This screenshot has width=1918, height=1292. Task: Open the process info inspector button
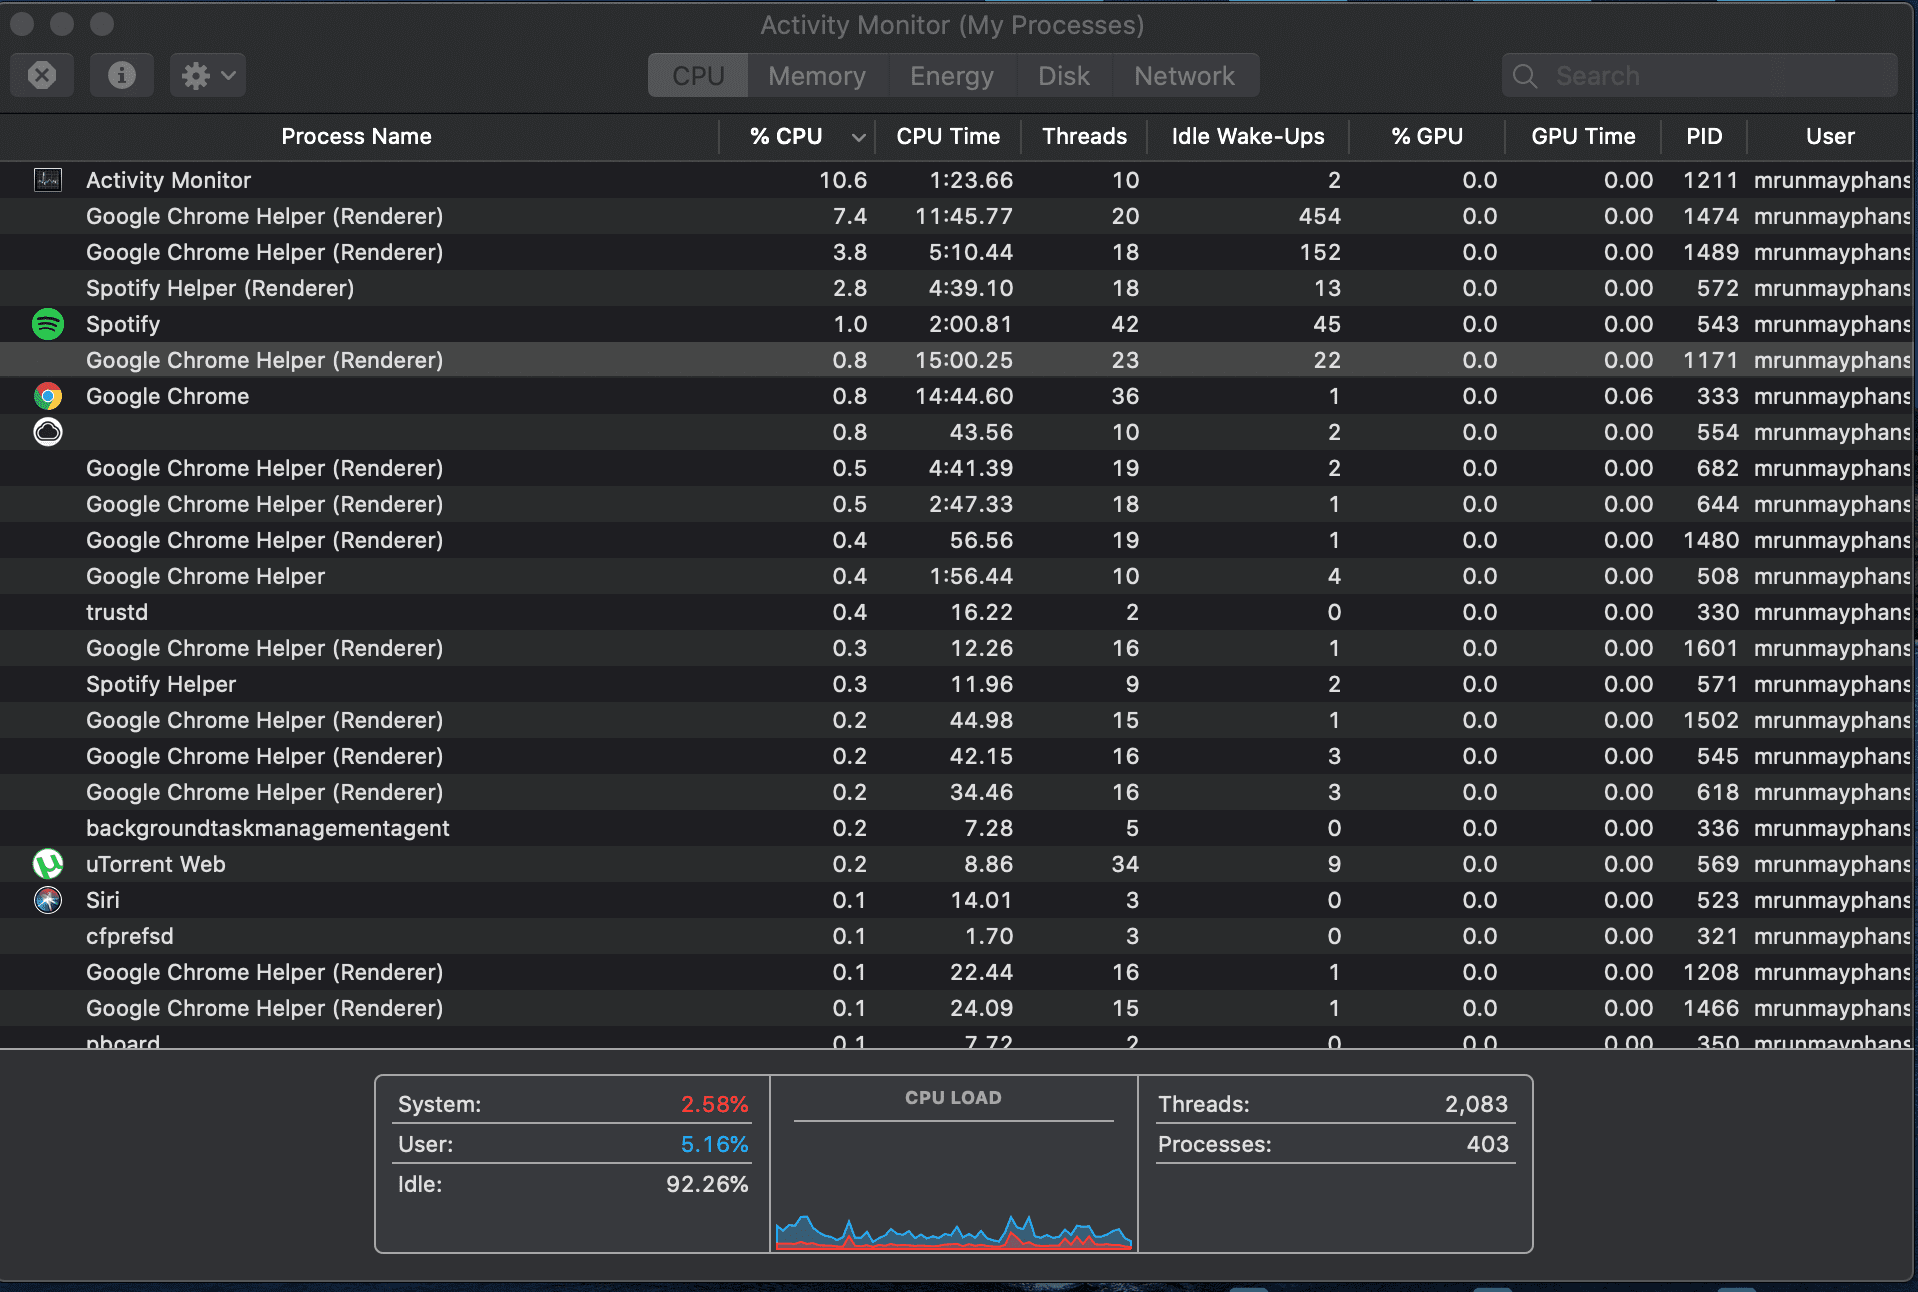pyautogui.click(x=122, y=75)
